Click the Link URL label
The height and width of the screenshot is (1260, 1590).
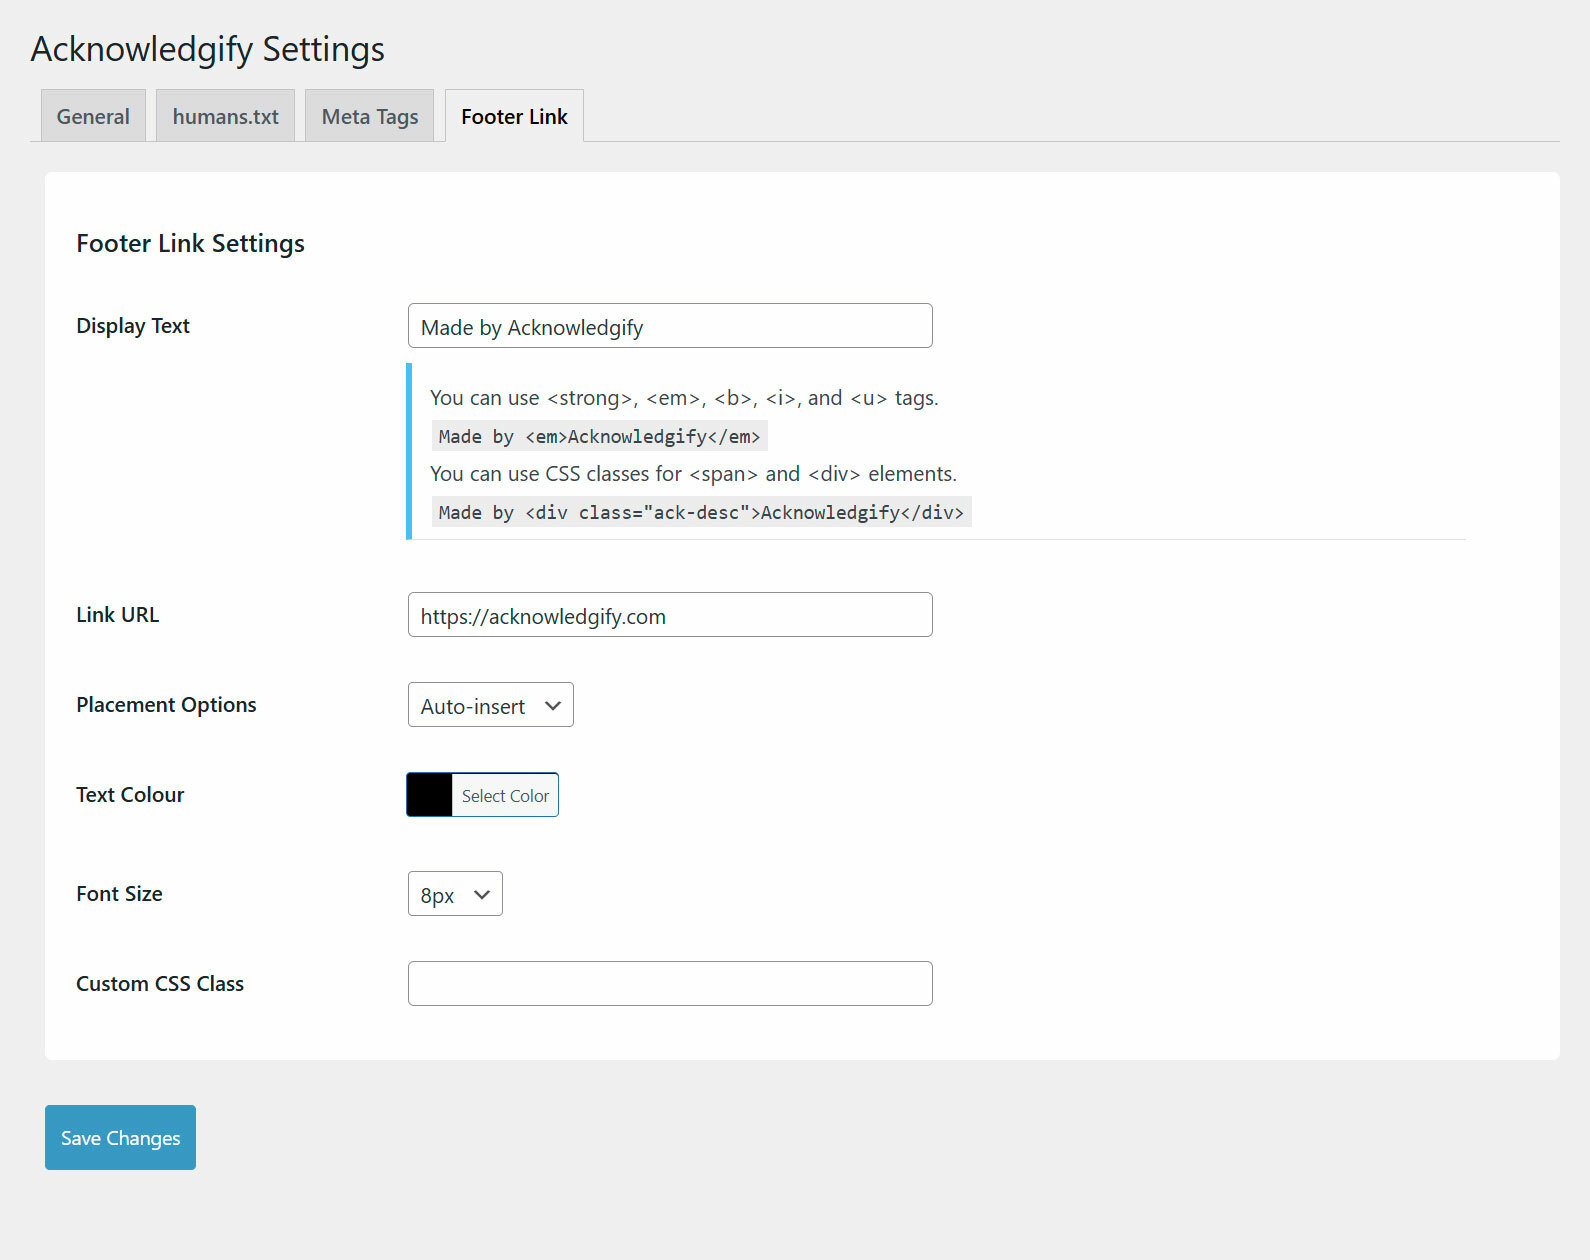[118, 615]
